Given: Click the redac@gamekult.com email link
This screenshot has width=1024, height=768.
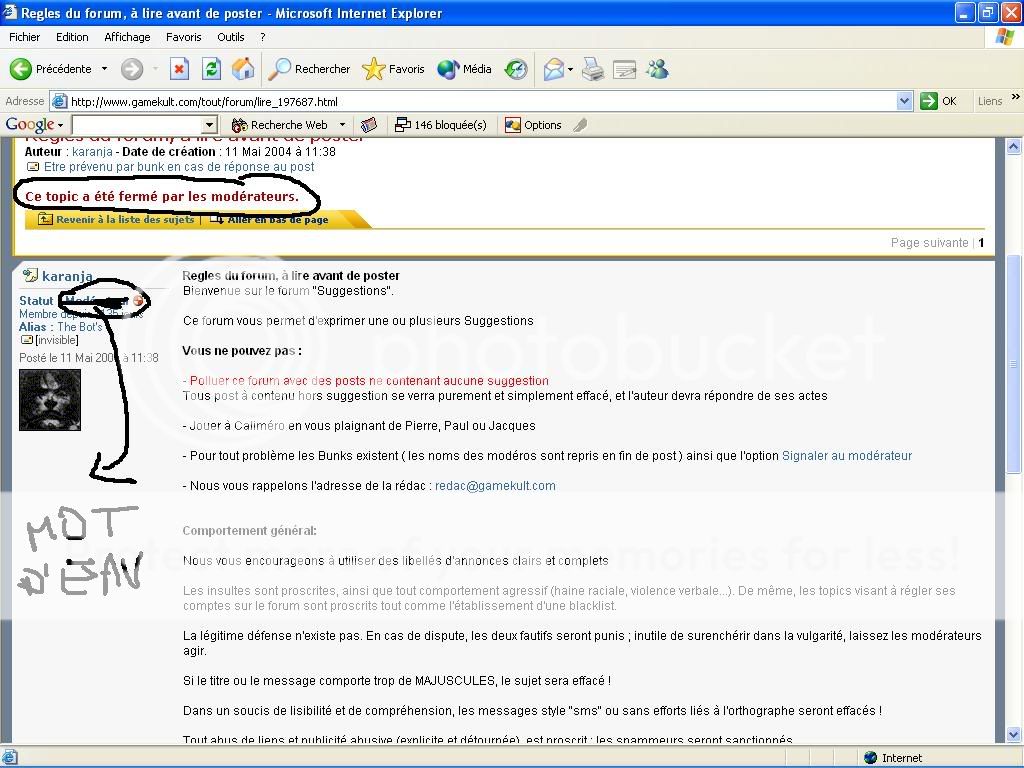Looking at the screenshot, I should [x=495, y=486].
